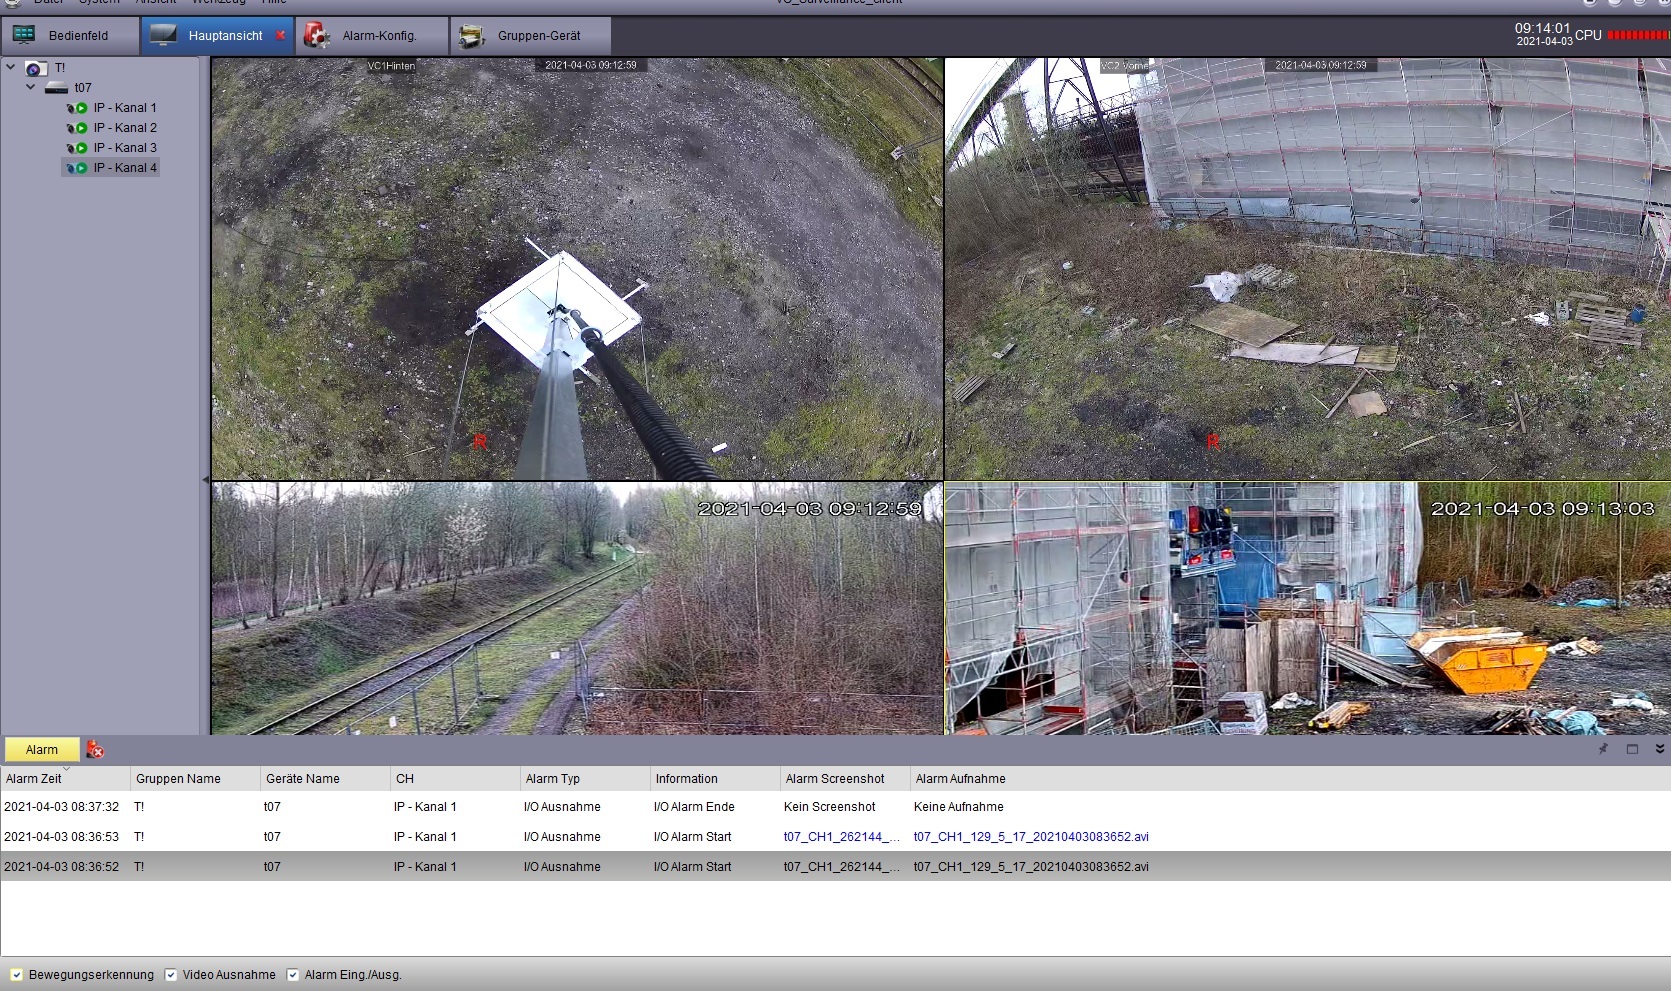The width and height of the screenshot is (1671, 991).
Task: Uncheck the Video Ausnahme checkbox
Action: (171, 975)
